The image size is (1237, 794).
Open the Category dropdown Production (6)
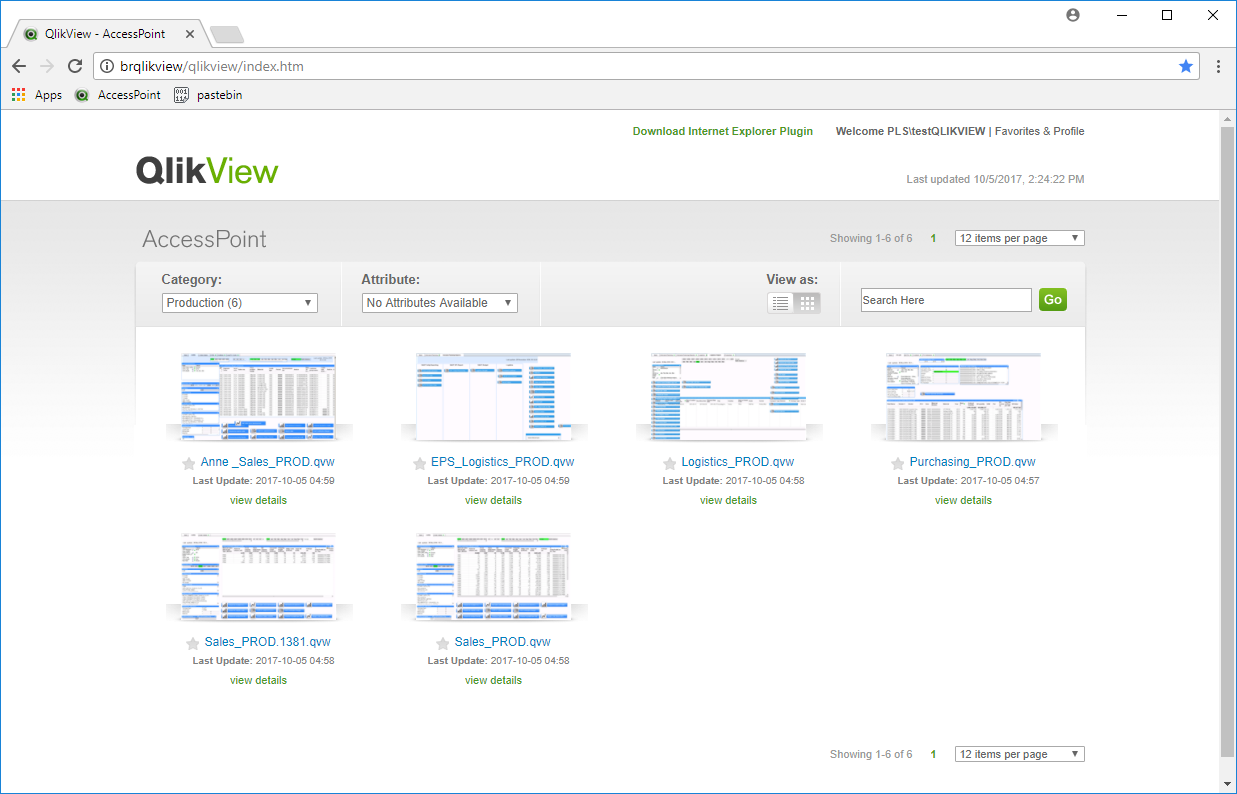240,303
